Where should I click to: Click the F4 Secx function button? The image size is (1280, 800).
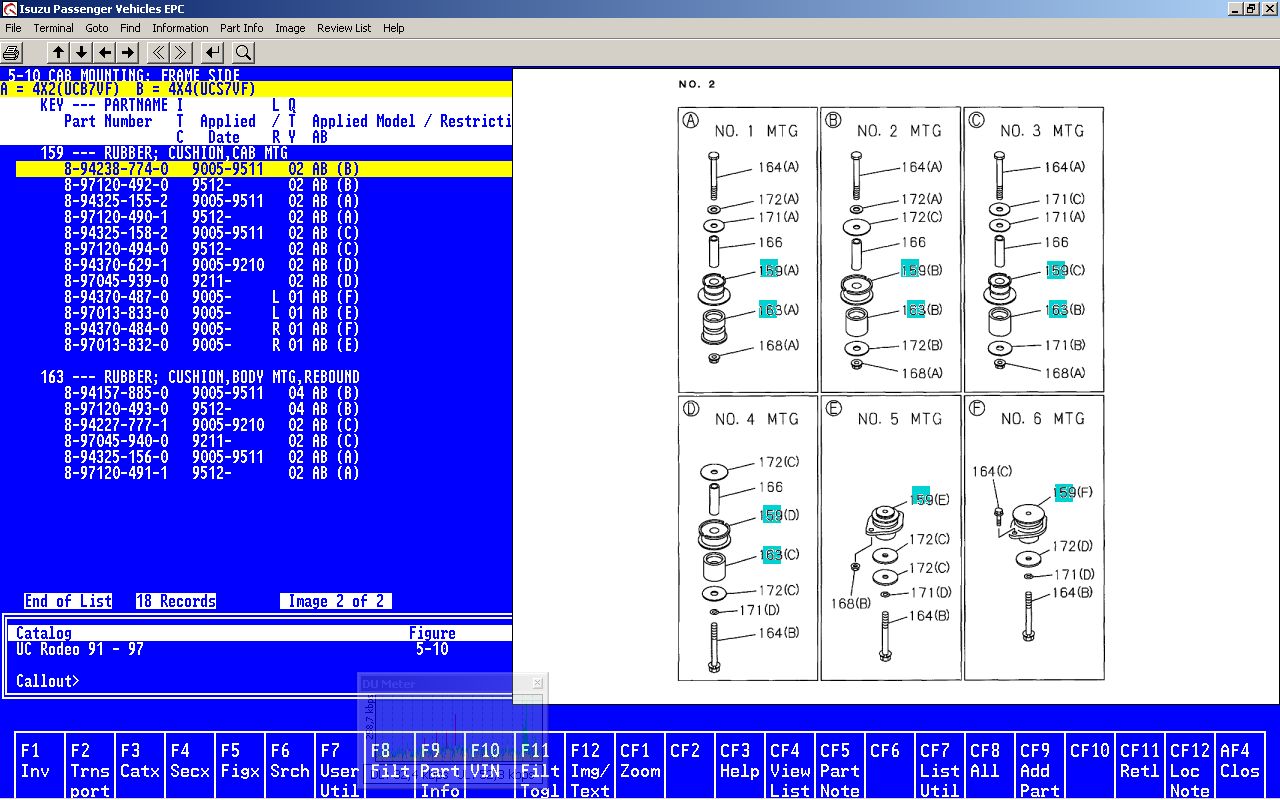pos(190,766)
